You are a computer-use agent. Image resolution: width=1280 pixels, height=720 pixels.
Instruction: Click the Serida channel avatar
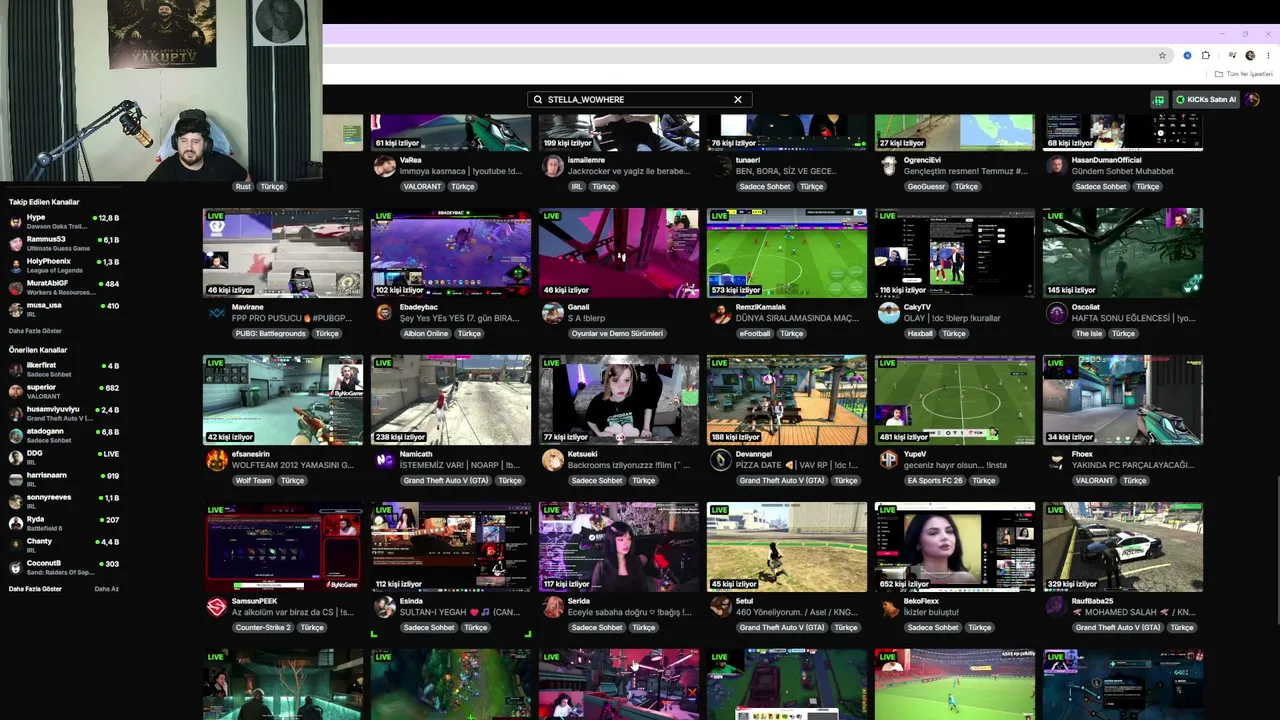point(552,607)
